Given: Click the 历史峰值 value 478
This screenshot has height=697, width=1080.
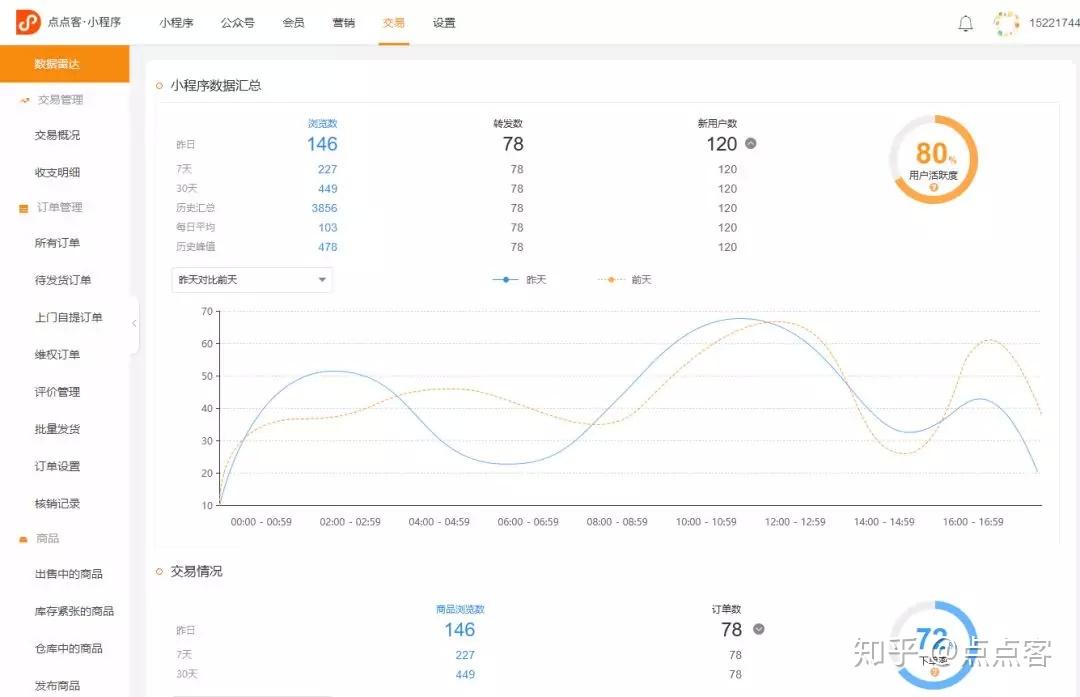Looking at the screenshot, I should coord(327,247).
